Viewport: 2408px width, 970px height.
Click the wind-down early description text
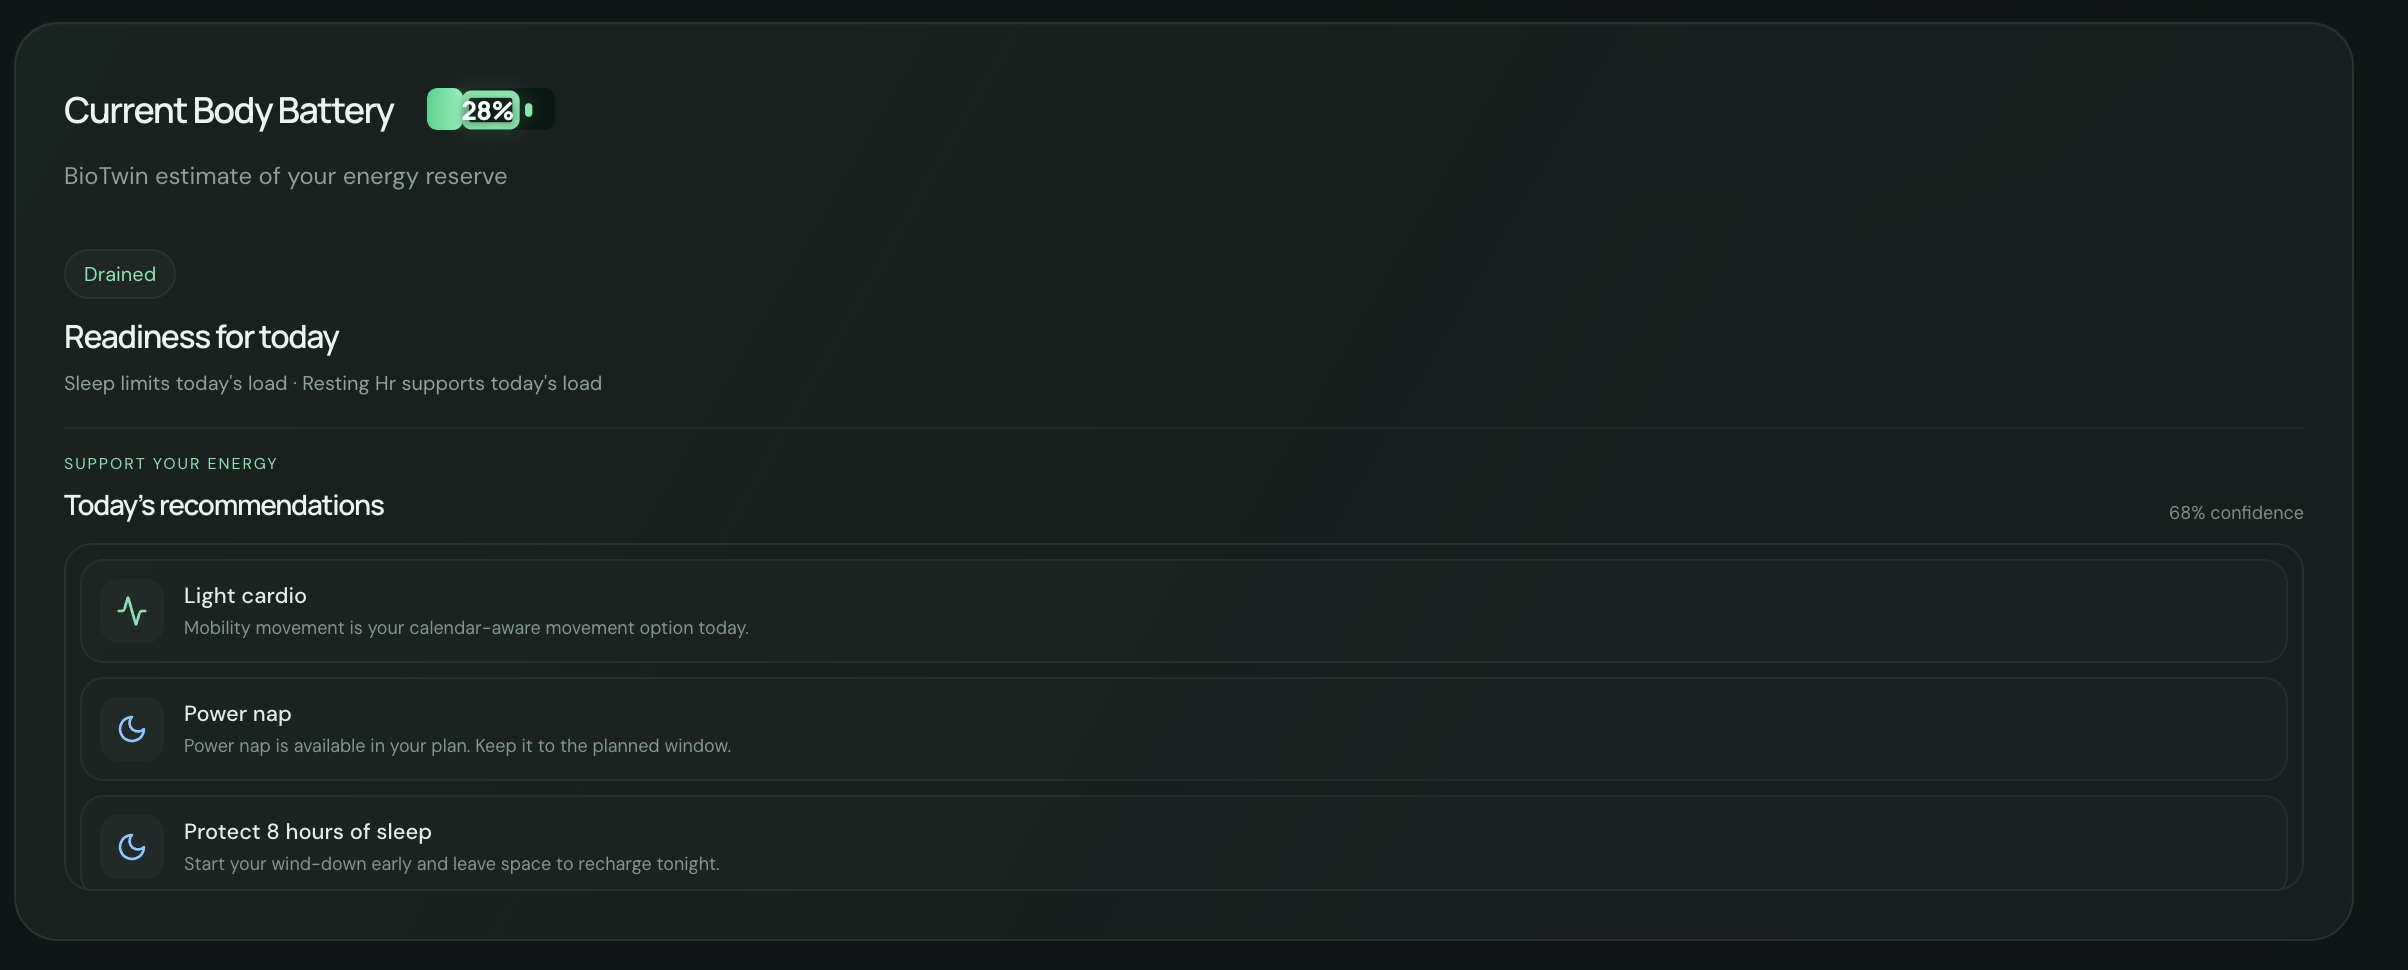[451, 864]
